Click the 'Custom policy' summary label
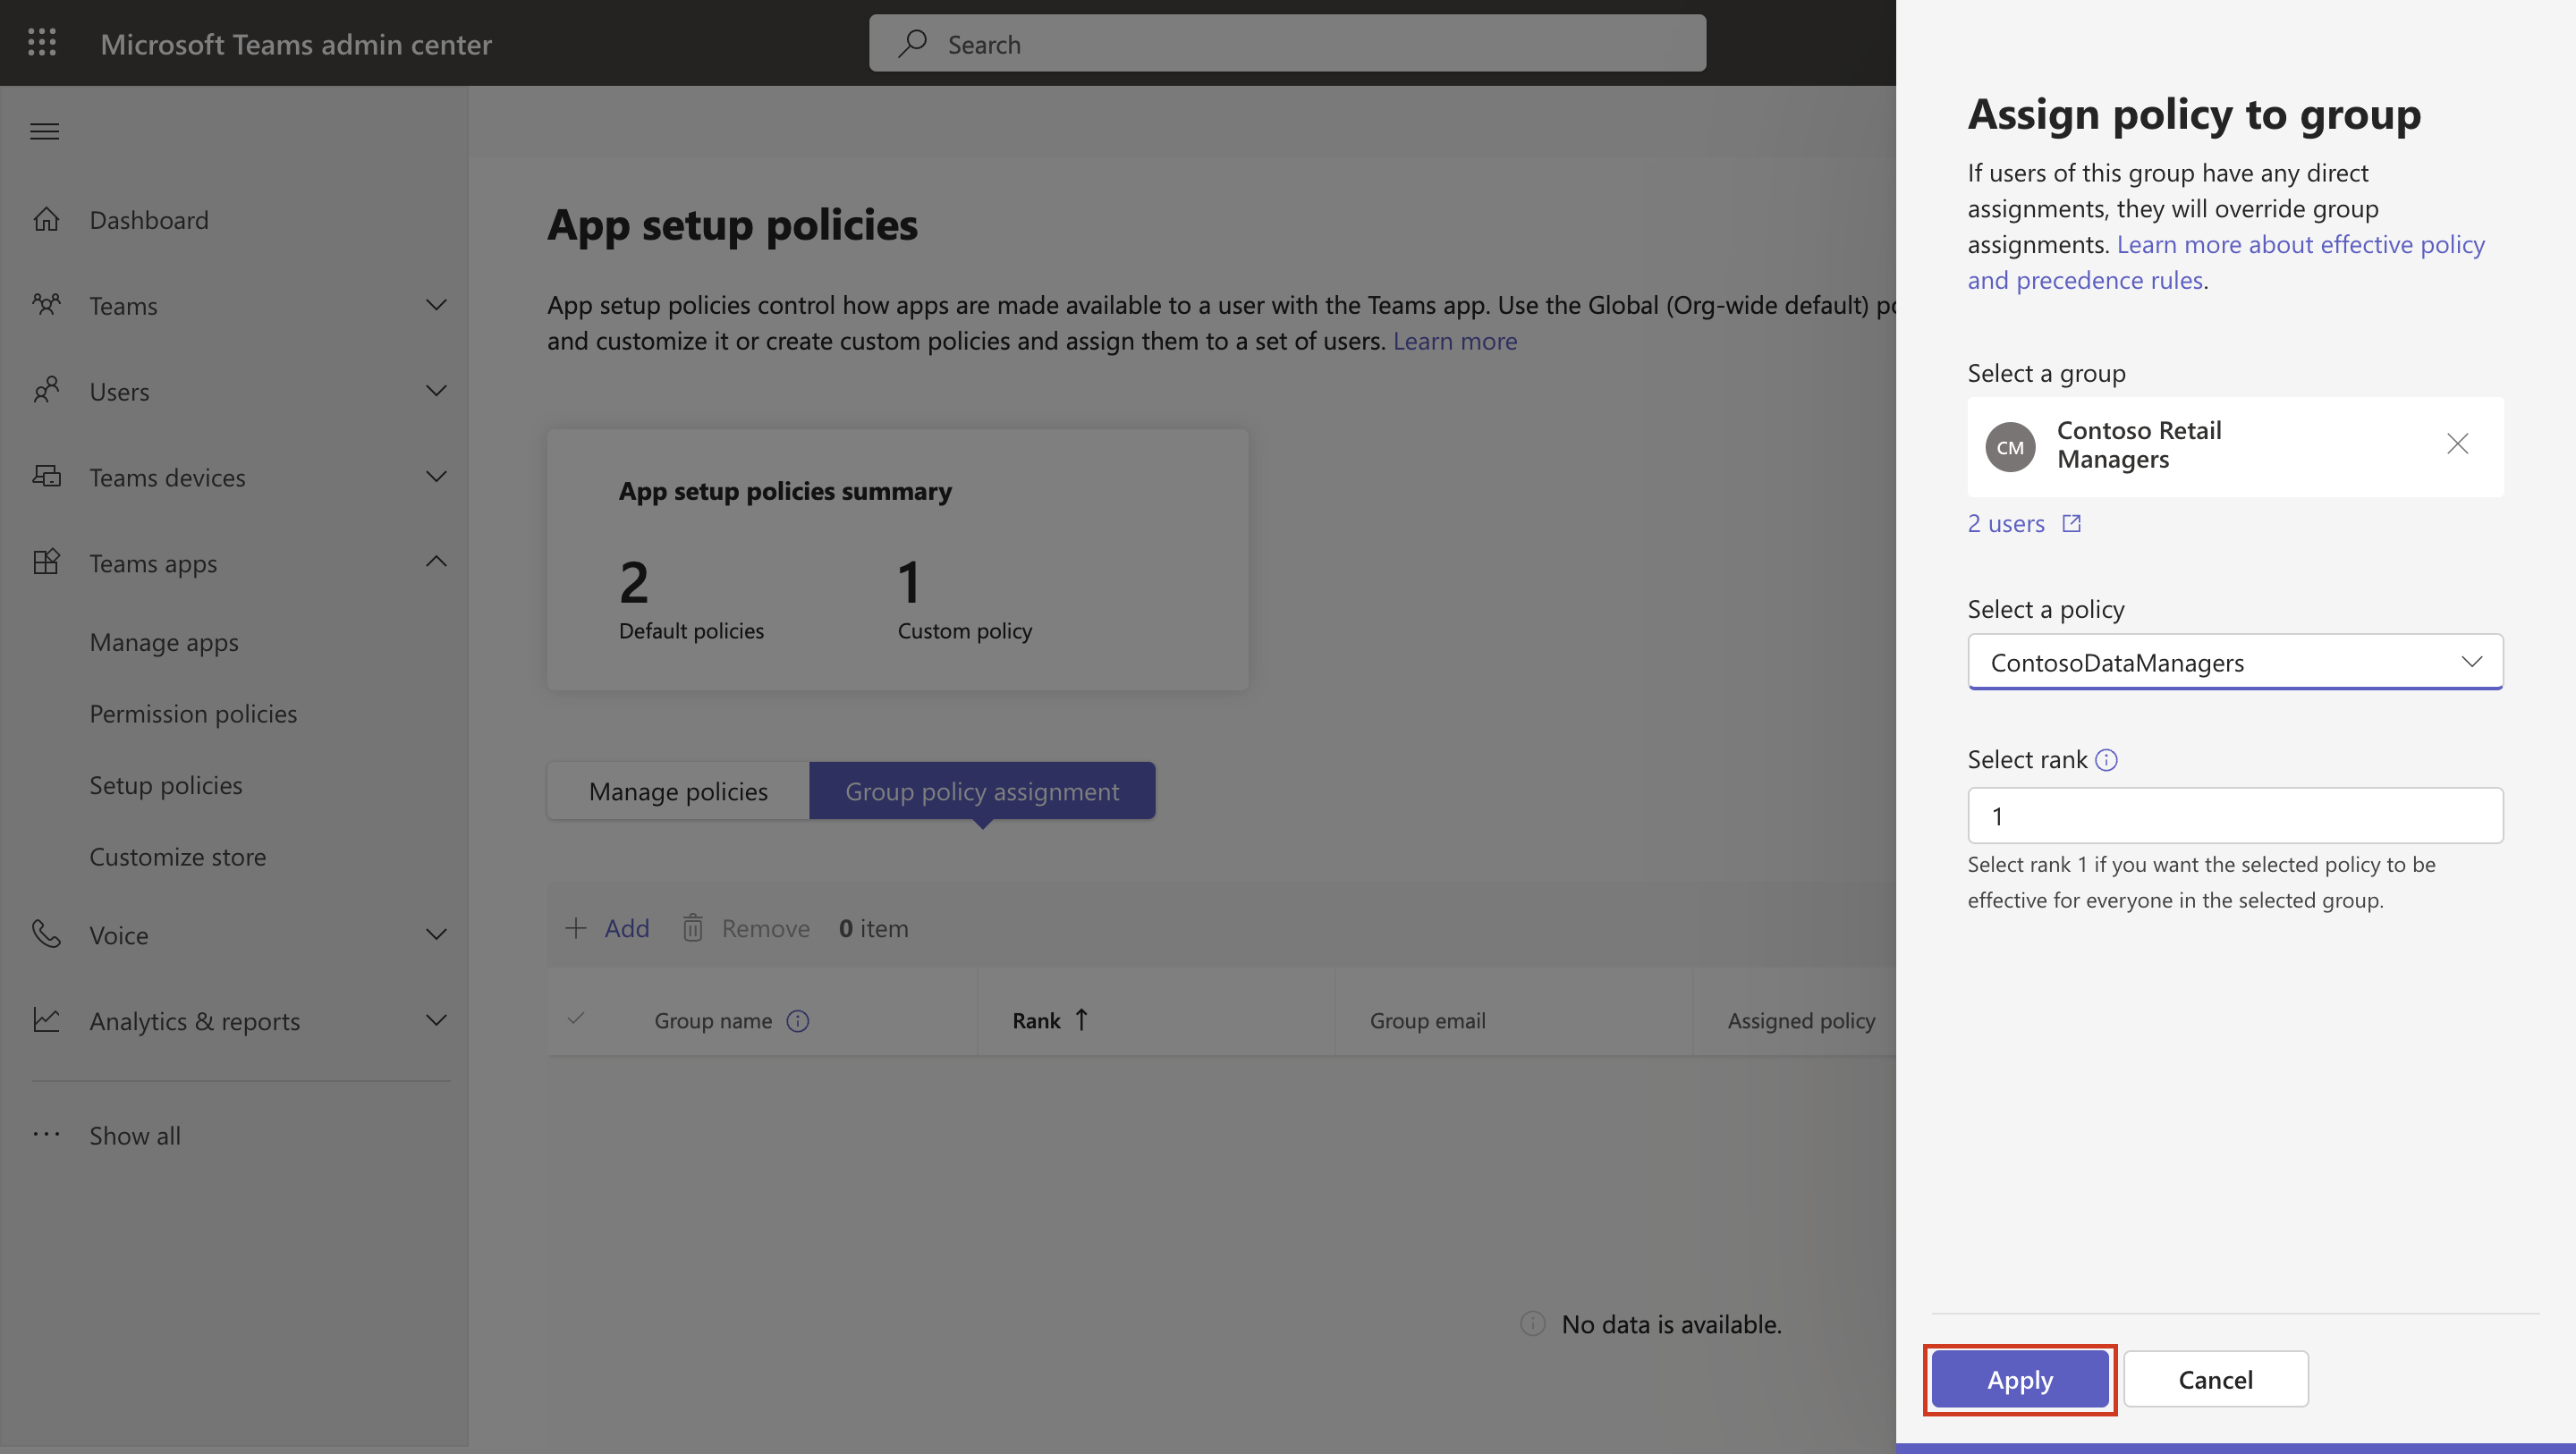 coord(964,630)
